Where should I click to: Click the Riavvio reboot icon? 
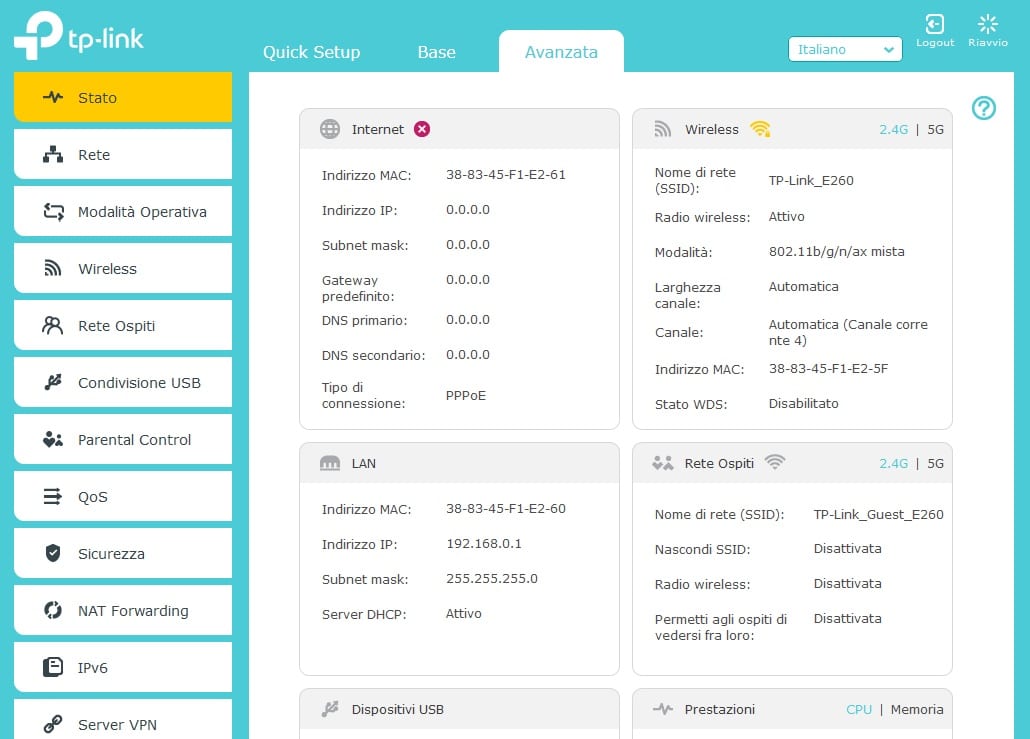[987, 26]
